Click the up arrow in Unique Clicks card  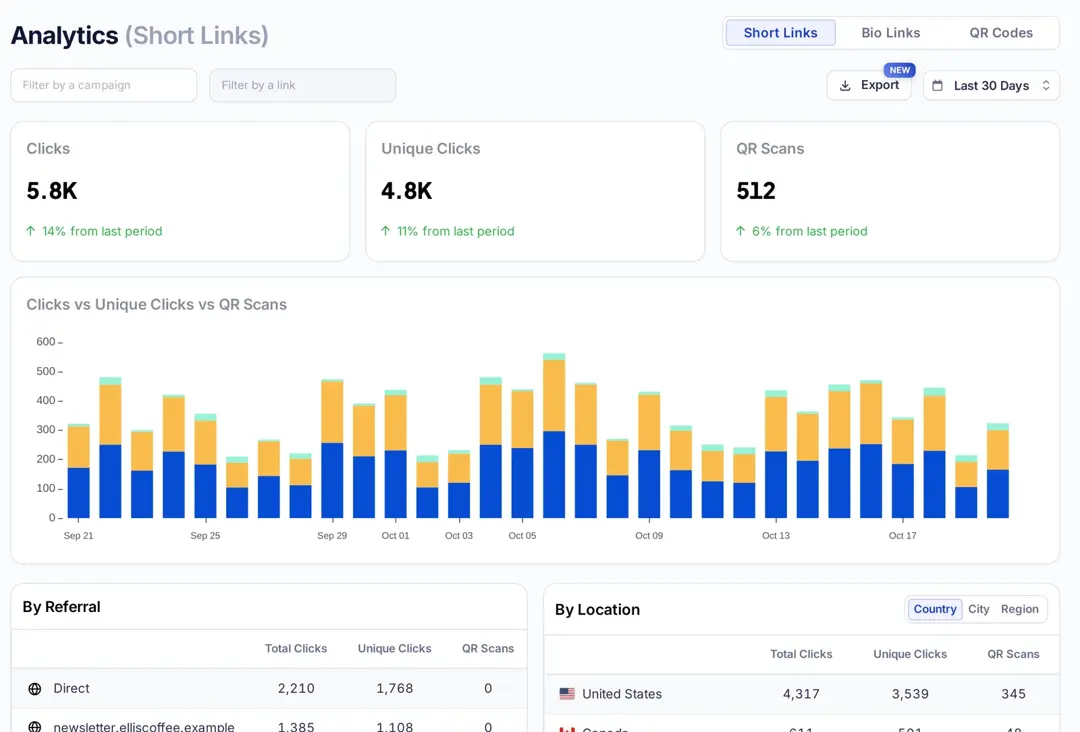[386, 231]
